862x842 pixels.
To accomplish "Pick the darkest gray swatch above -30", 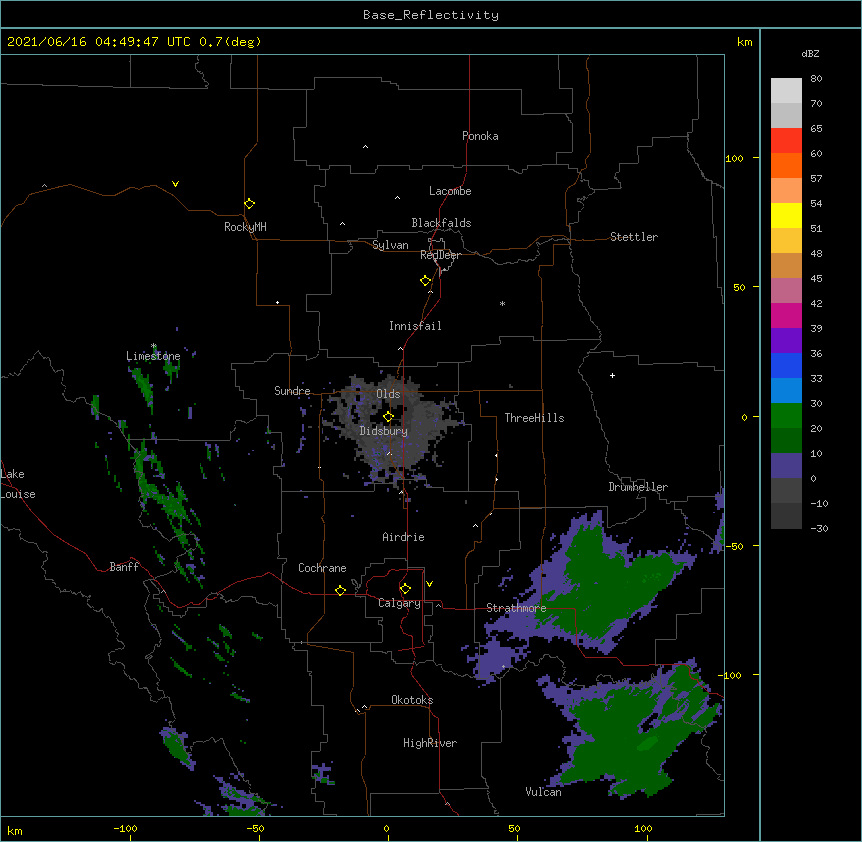I will 786,516.
